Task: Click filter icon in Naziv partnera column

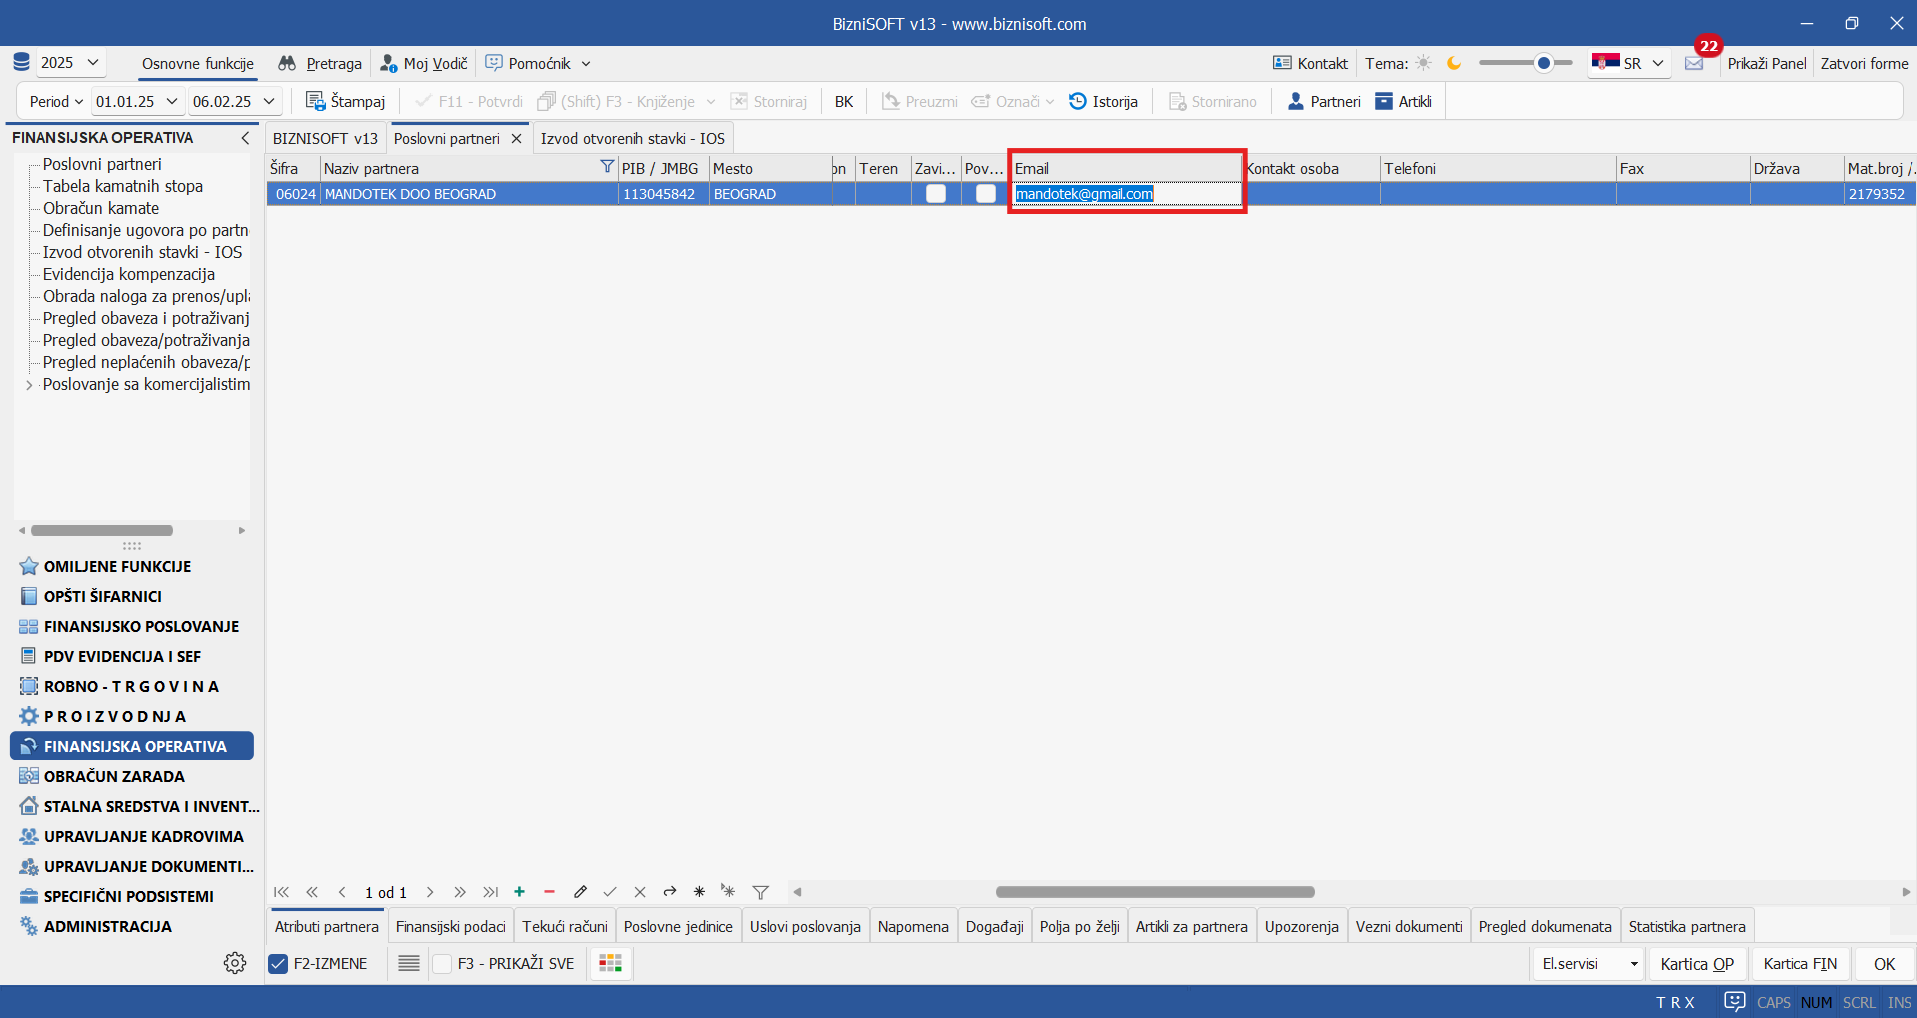Action: pos(607,167)
